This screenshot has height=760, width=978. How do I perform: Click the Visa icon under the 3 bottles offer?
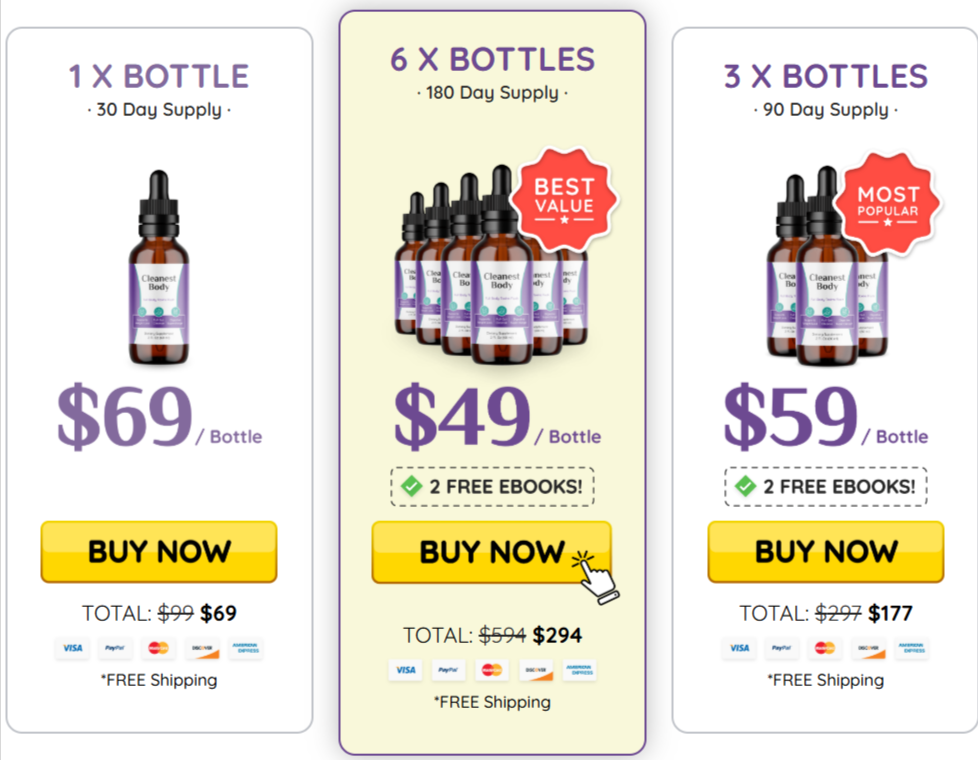[739, 648]
